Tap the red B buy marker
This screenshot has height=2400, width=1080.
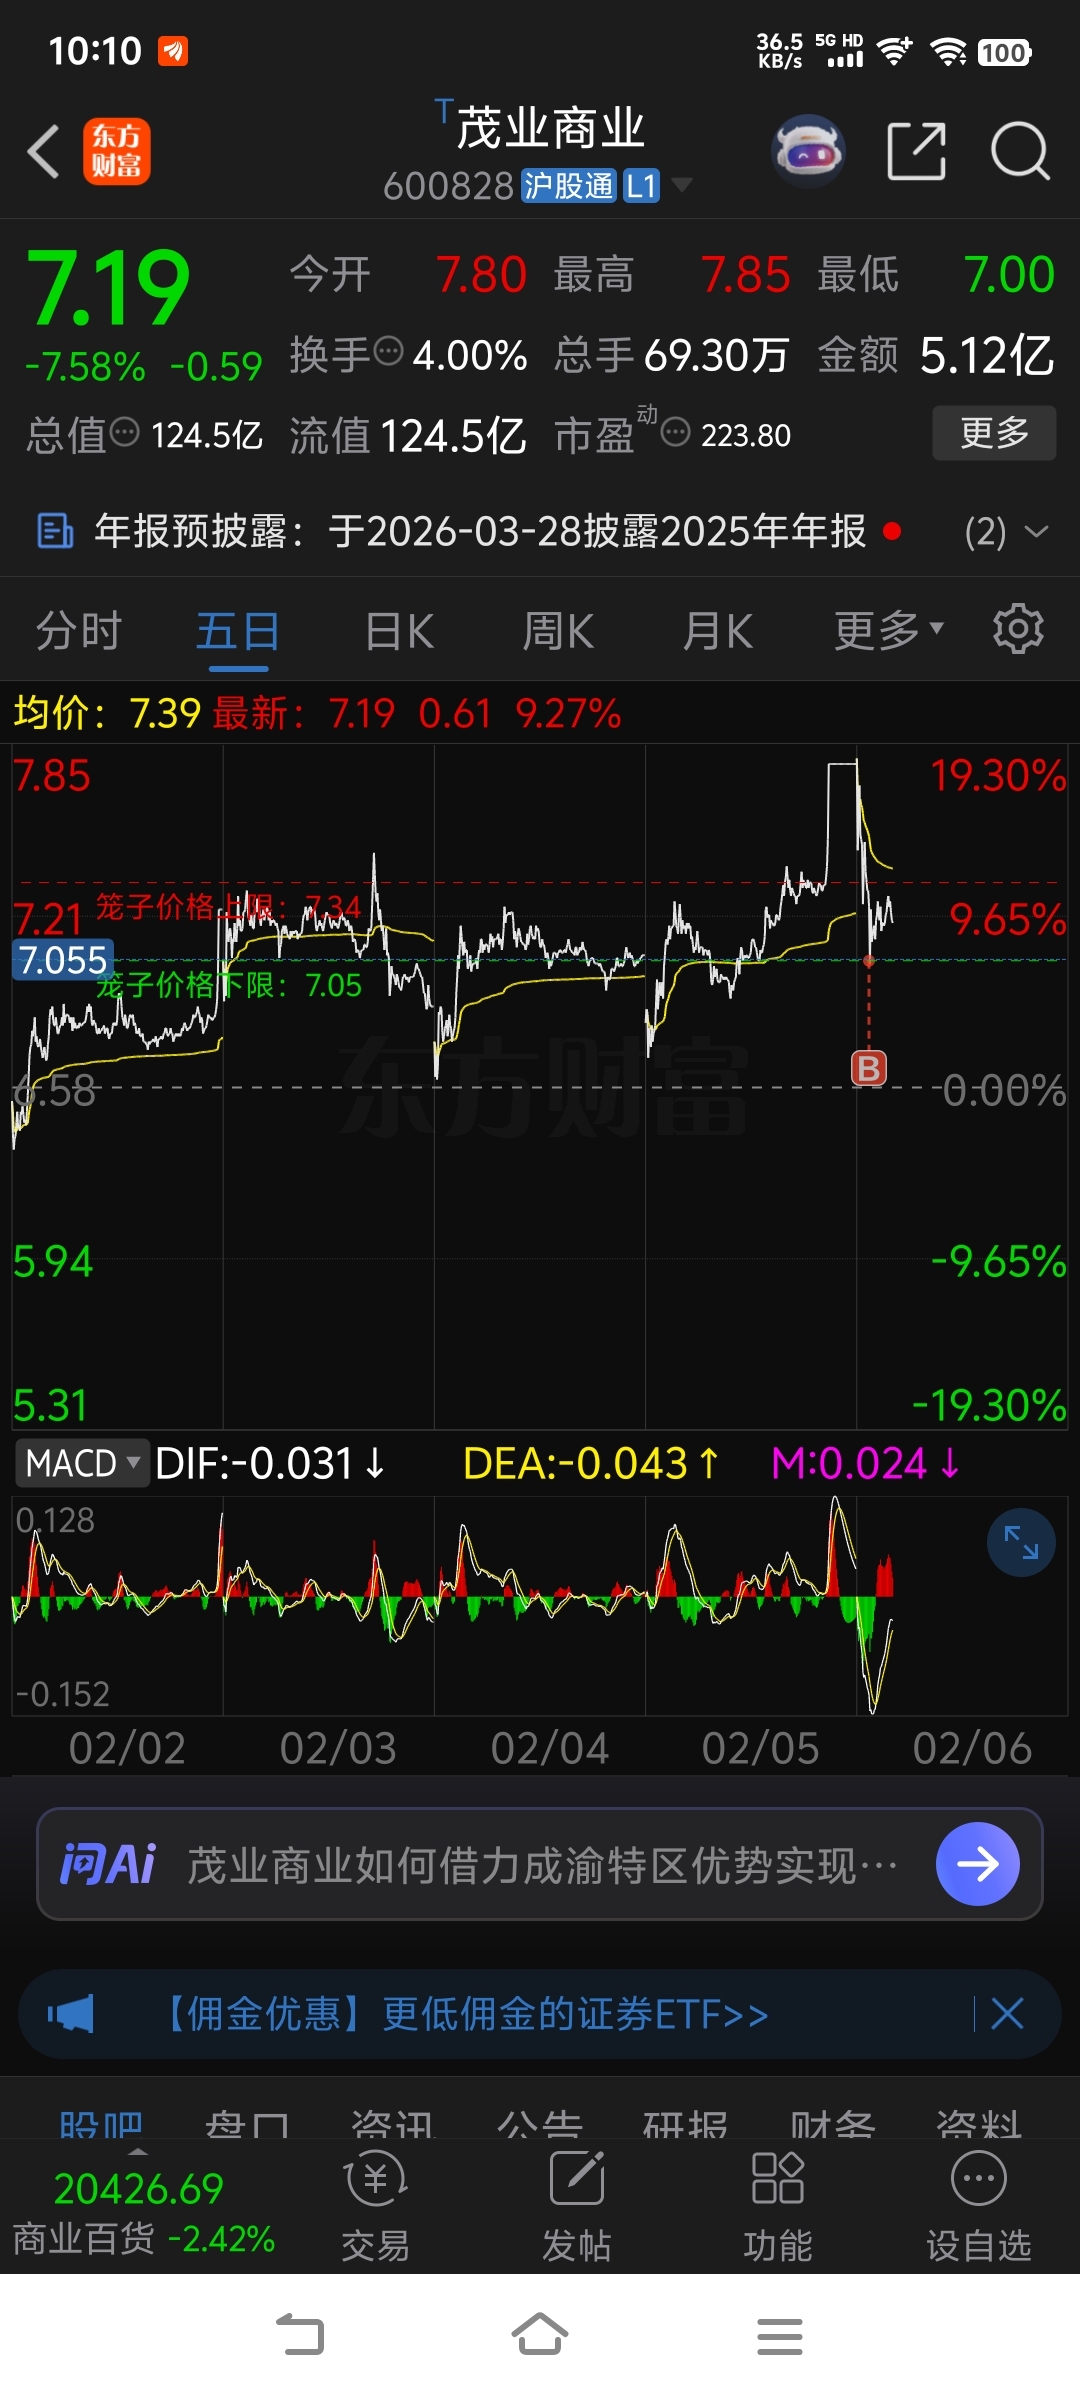point(869,1068)
